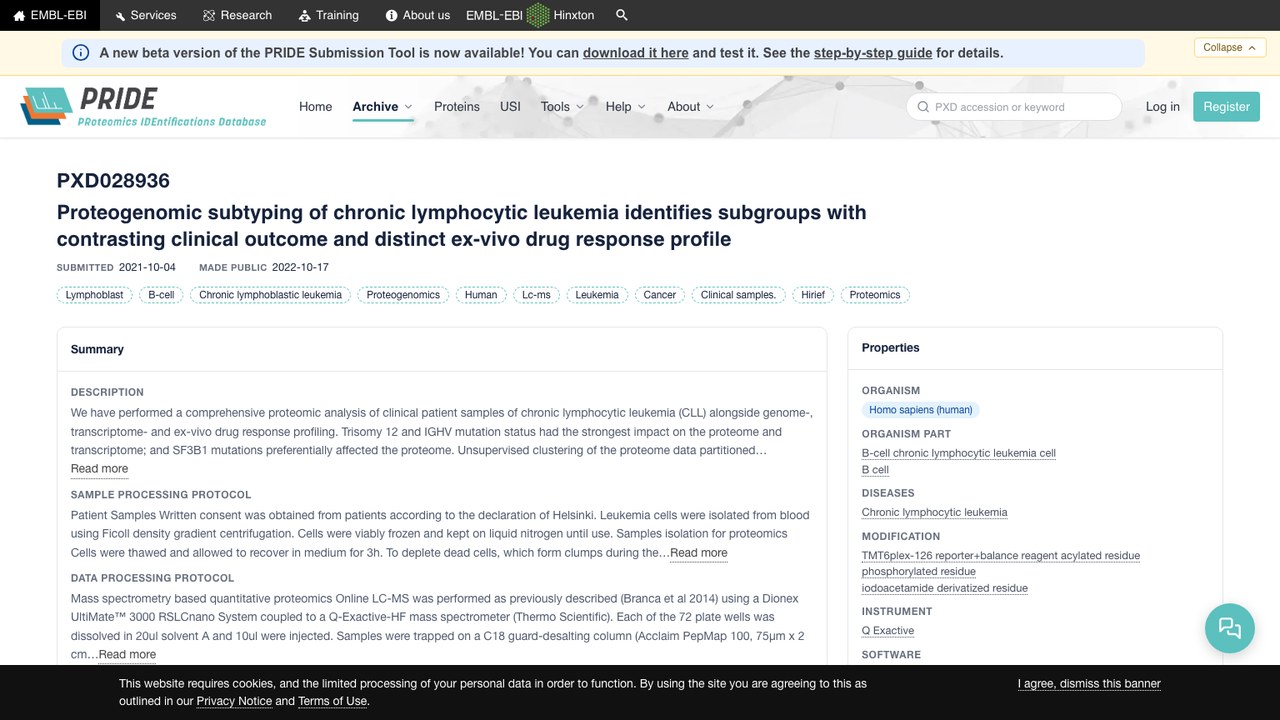Image resolution: width=1280 pixels, height=720 pixels.
Task: Click the Log in link
Action: pyautogui.click(x=1163, y=107)
